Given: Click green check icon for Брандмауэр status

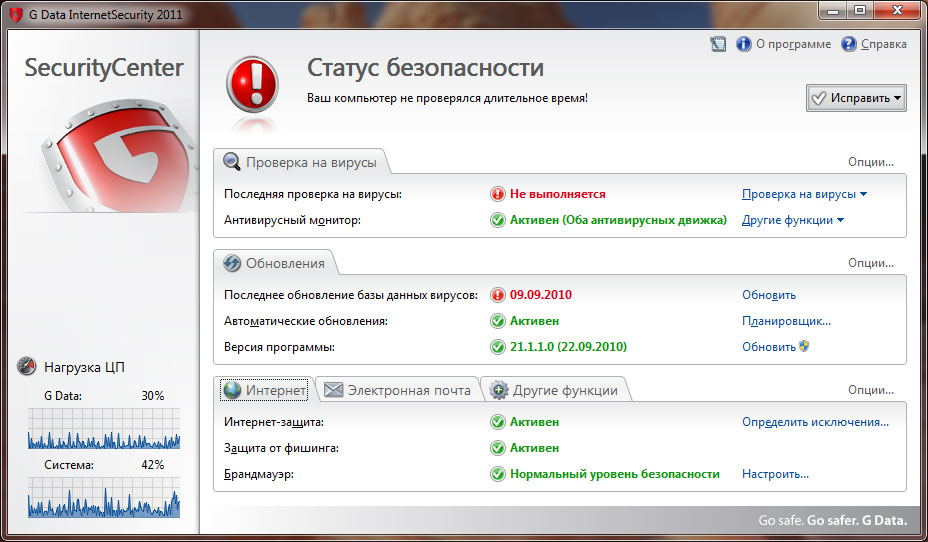Looking at the screenshot, I should pyautogui.click(x=498, y=474).
